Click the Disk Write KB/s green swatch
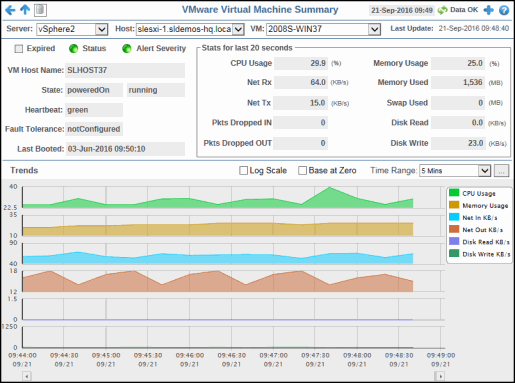This screenshot has height=383, width=515. pyautogui.click(x=454, y=253)
